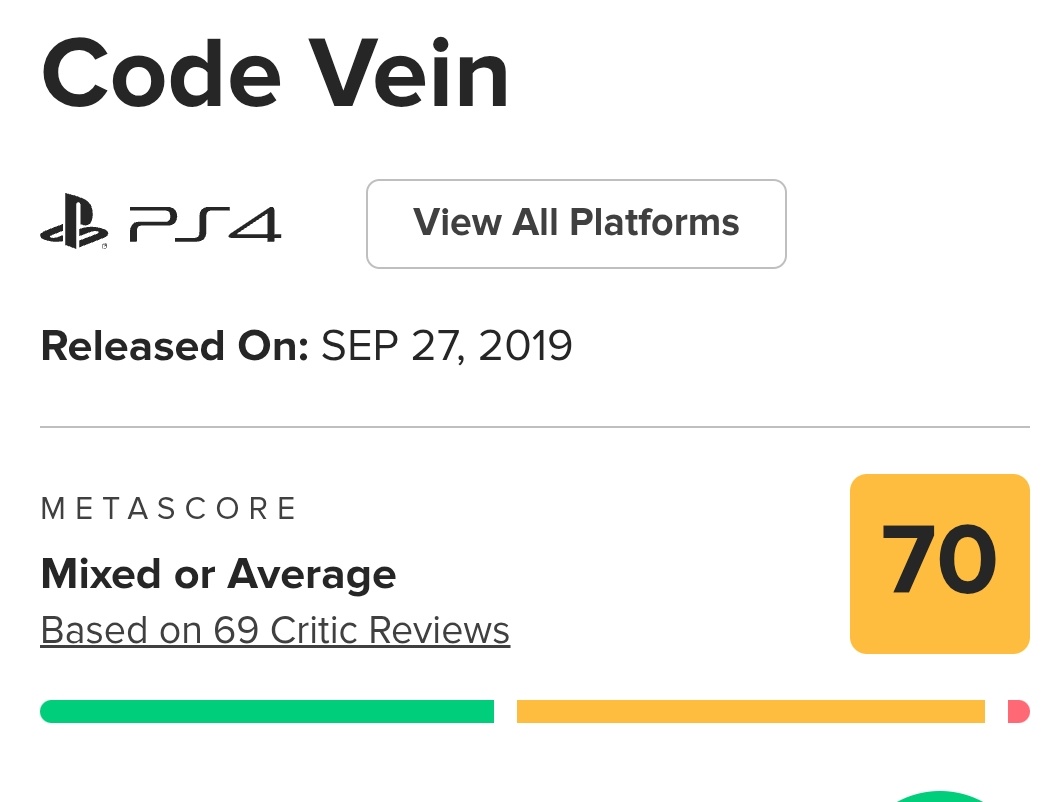Image resolution: width=1052 pixels, height=802 pixels.
Task: Select the yellow mixed reviews bar segment
Action: (750, 711)
